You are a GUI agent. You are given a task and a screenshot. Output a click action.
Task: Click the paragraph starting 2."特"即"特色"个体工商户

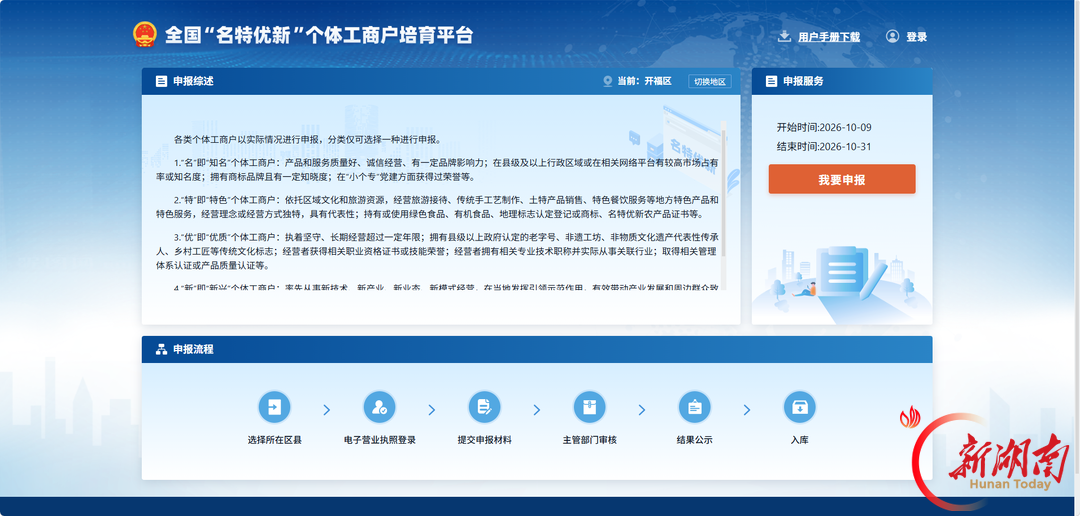click(437, 207)
